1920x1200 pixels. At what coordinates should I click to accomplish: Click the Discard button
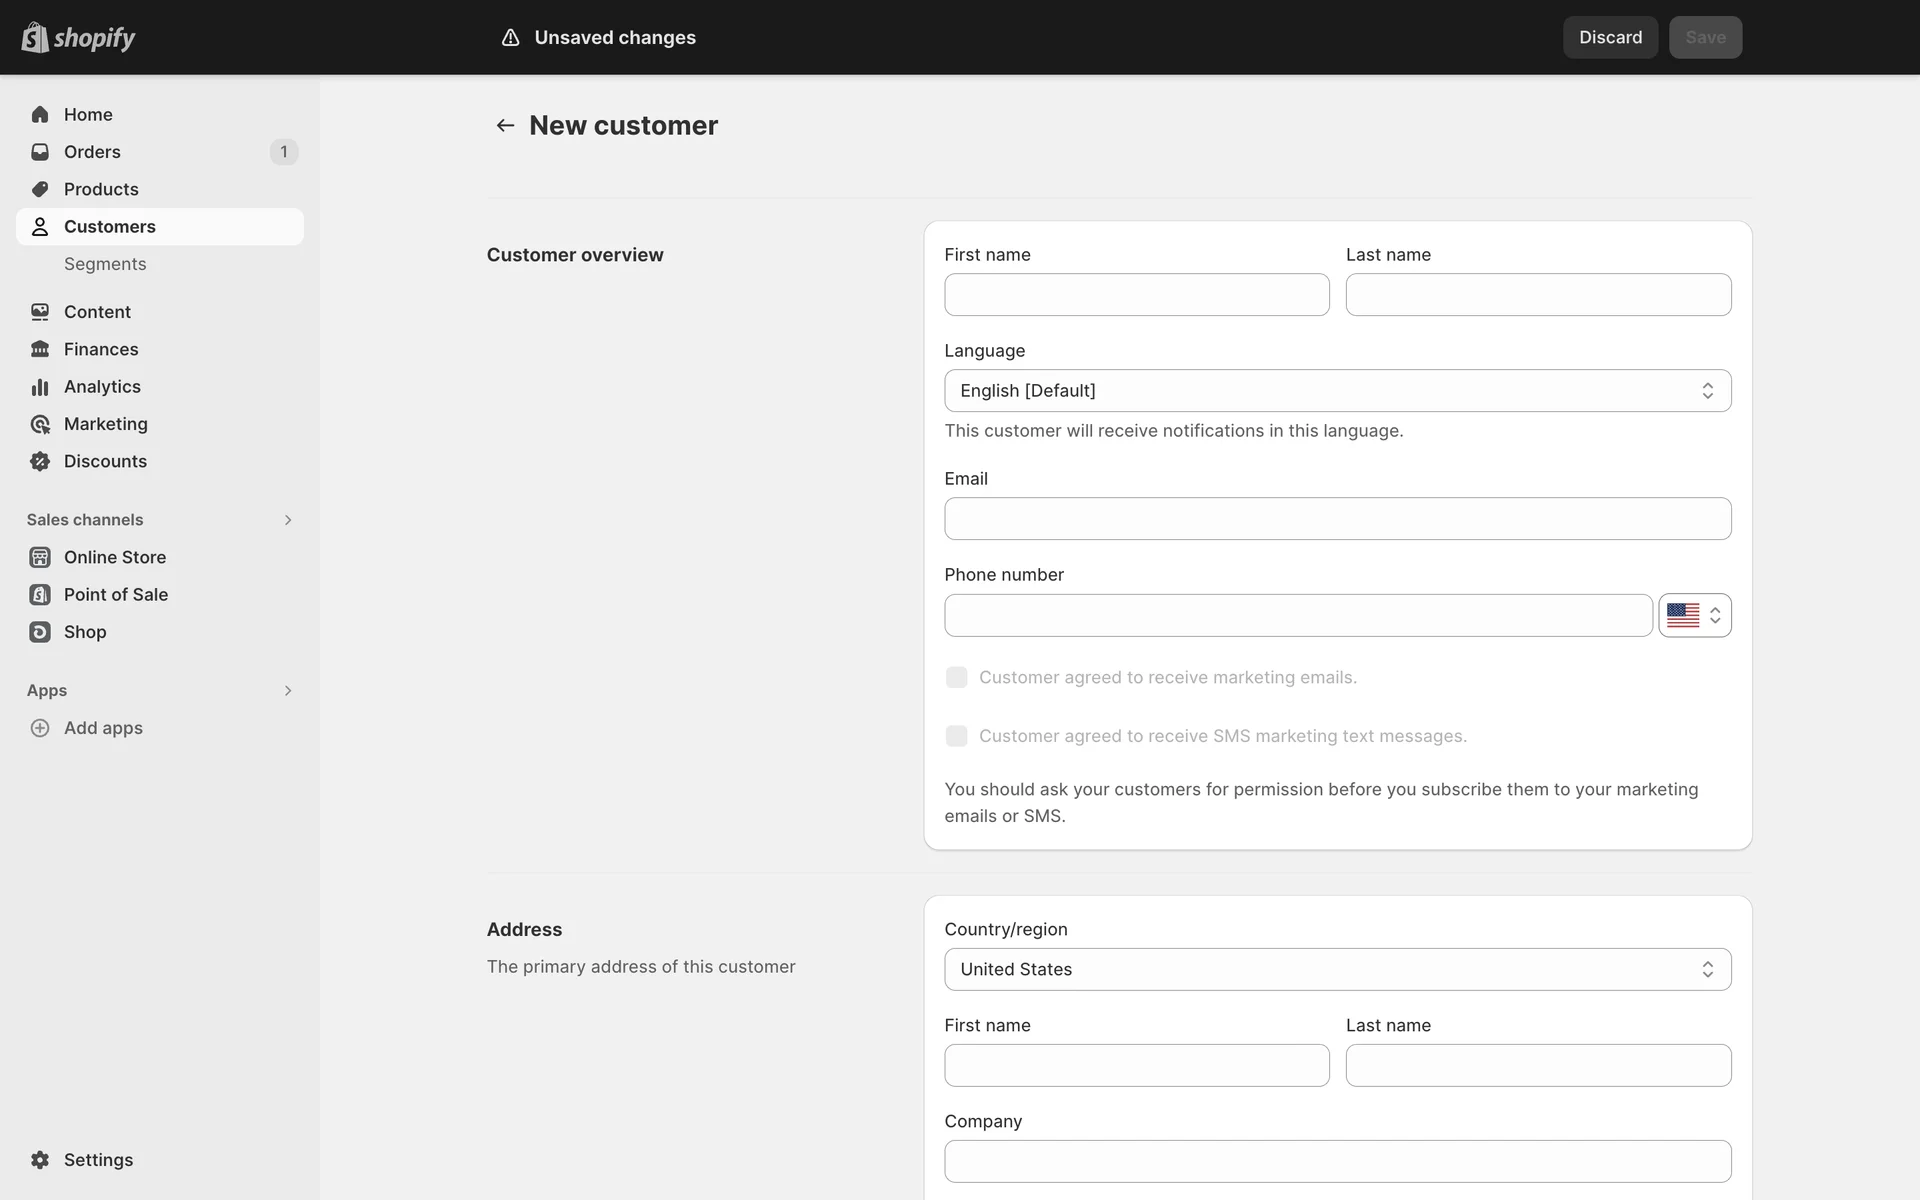[1610, 37]
